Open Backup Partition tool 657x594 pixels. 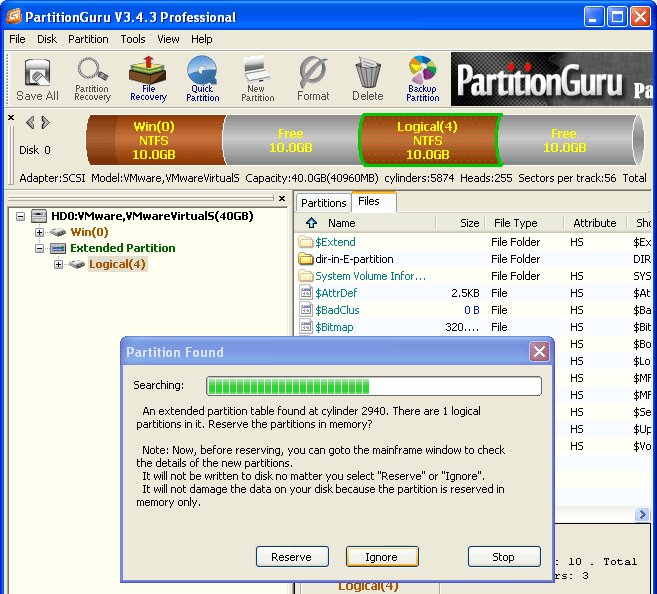click(x=422, y=80)
